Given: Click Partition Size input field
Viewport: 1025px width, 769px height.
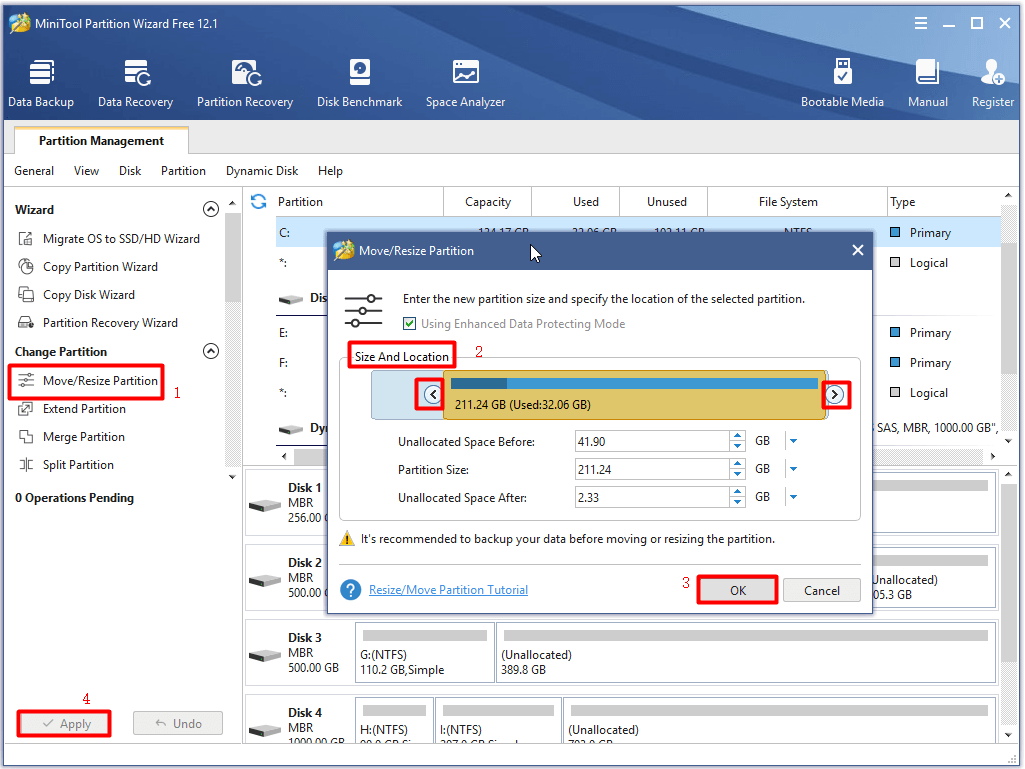Looking at the screenshot, I should 652,470.
